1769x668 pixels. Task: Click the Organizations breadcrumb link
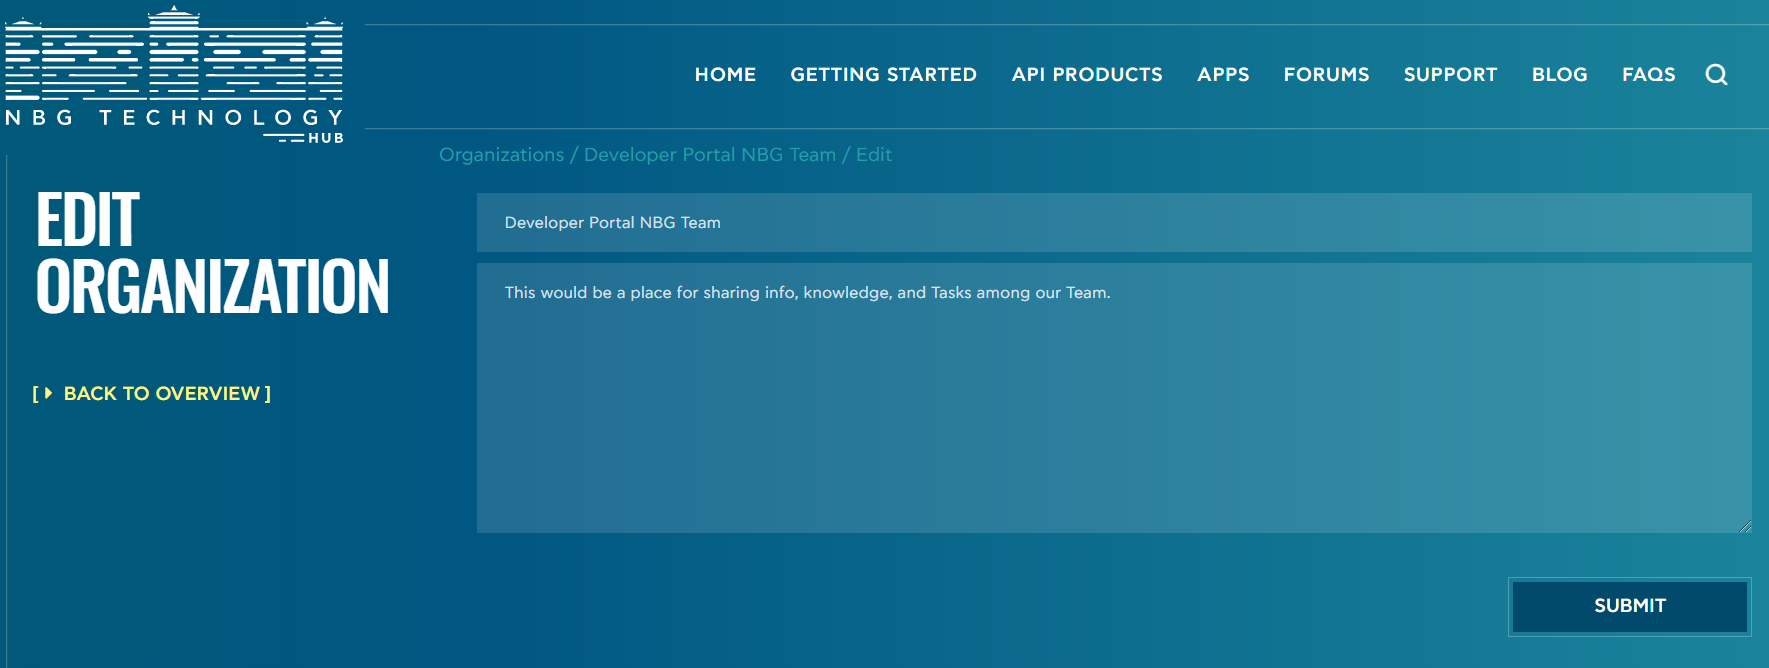501,155
